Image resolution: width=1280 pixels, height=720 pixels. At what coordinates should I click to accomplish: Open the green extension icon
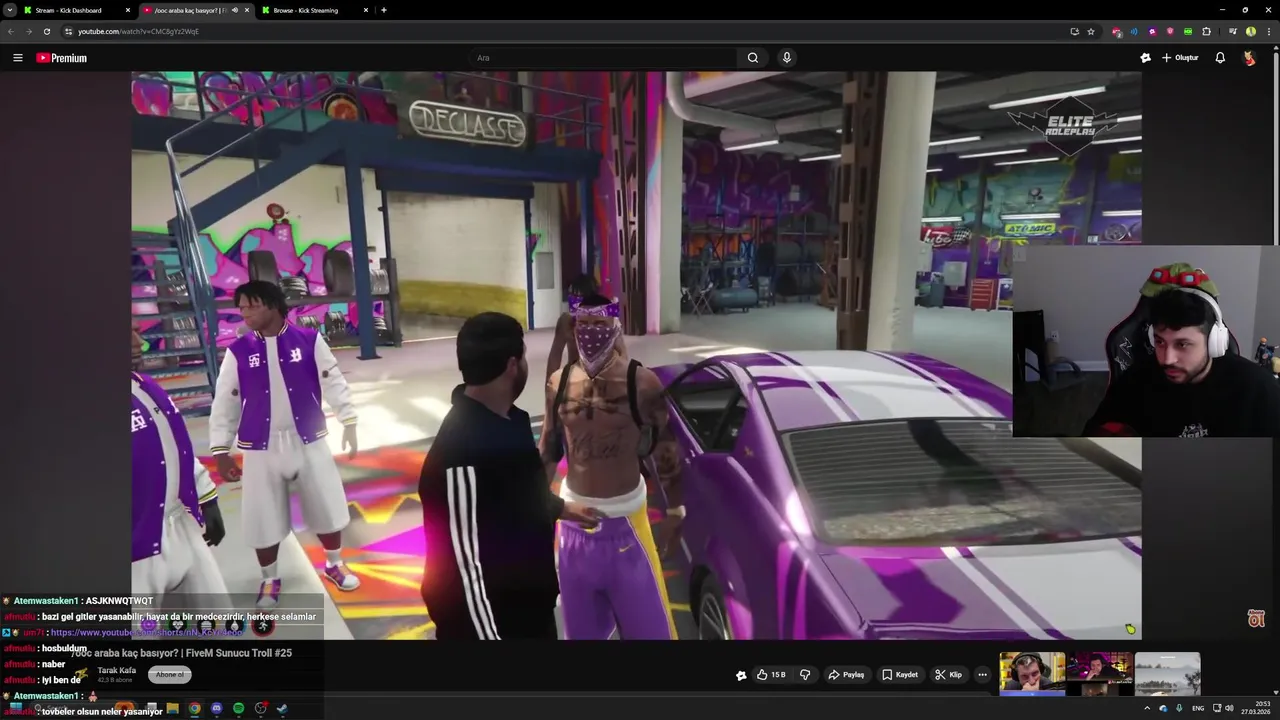click(1188, 32)
